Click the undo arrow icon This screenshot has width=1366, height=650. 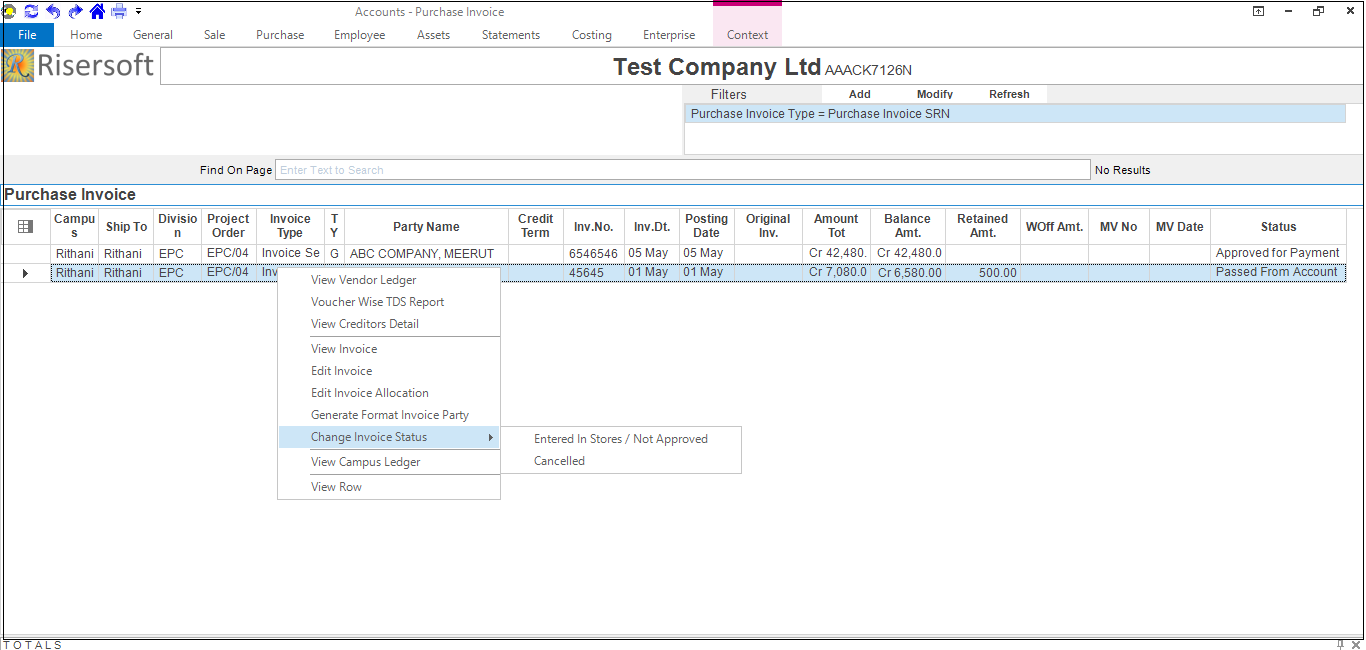(x=53, y=11)
